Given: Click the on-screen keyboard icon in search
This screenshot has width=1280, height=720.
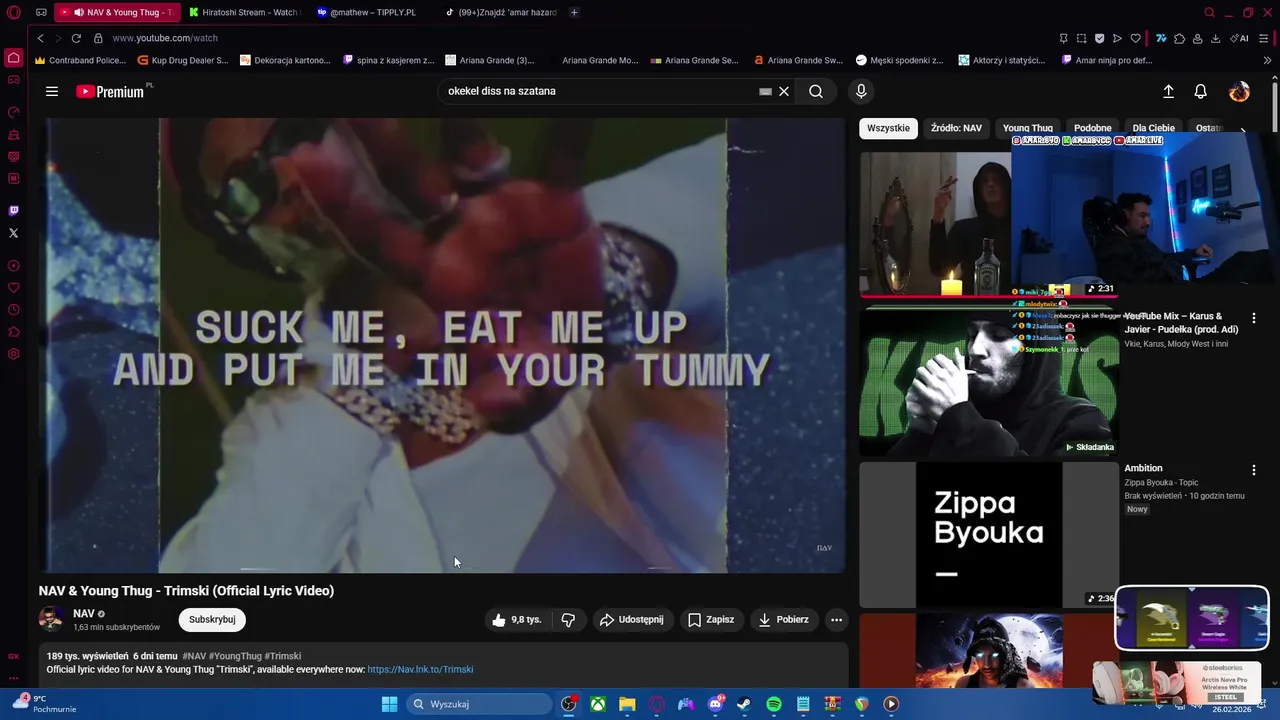Looking at the screenshot, I should coord(765,91).
